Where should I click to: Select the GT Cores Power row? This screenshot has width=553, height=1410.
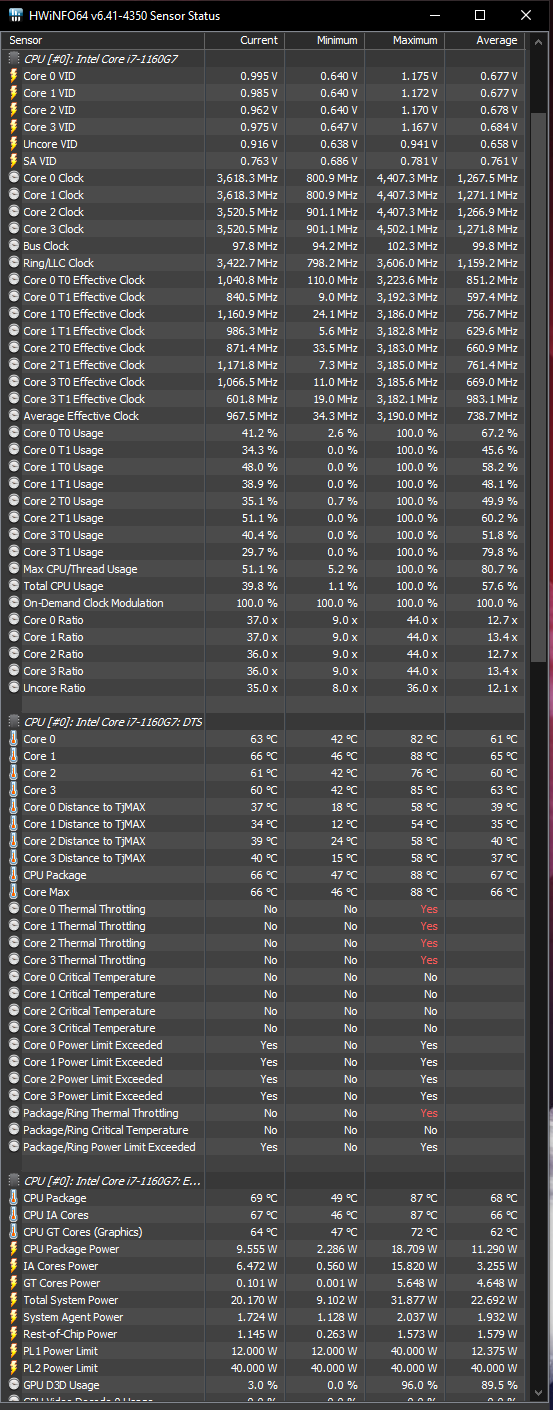[x=264, y=1283]
